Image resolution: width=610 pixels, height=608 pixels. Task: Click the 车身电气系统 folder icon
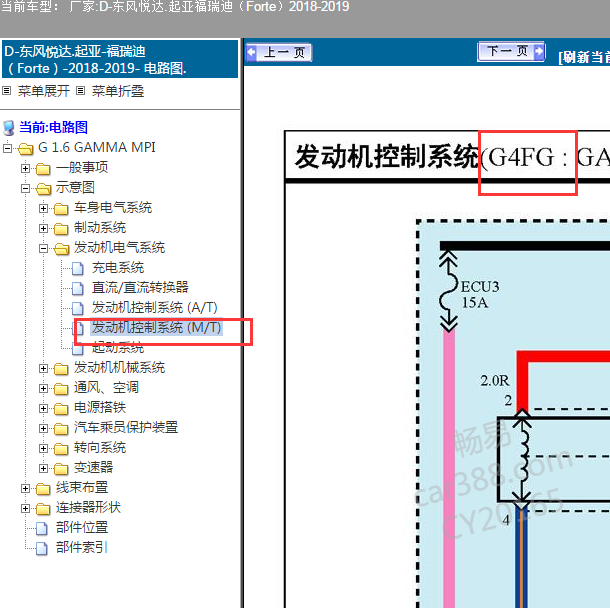(x=61, y=209)
